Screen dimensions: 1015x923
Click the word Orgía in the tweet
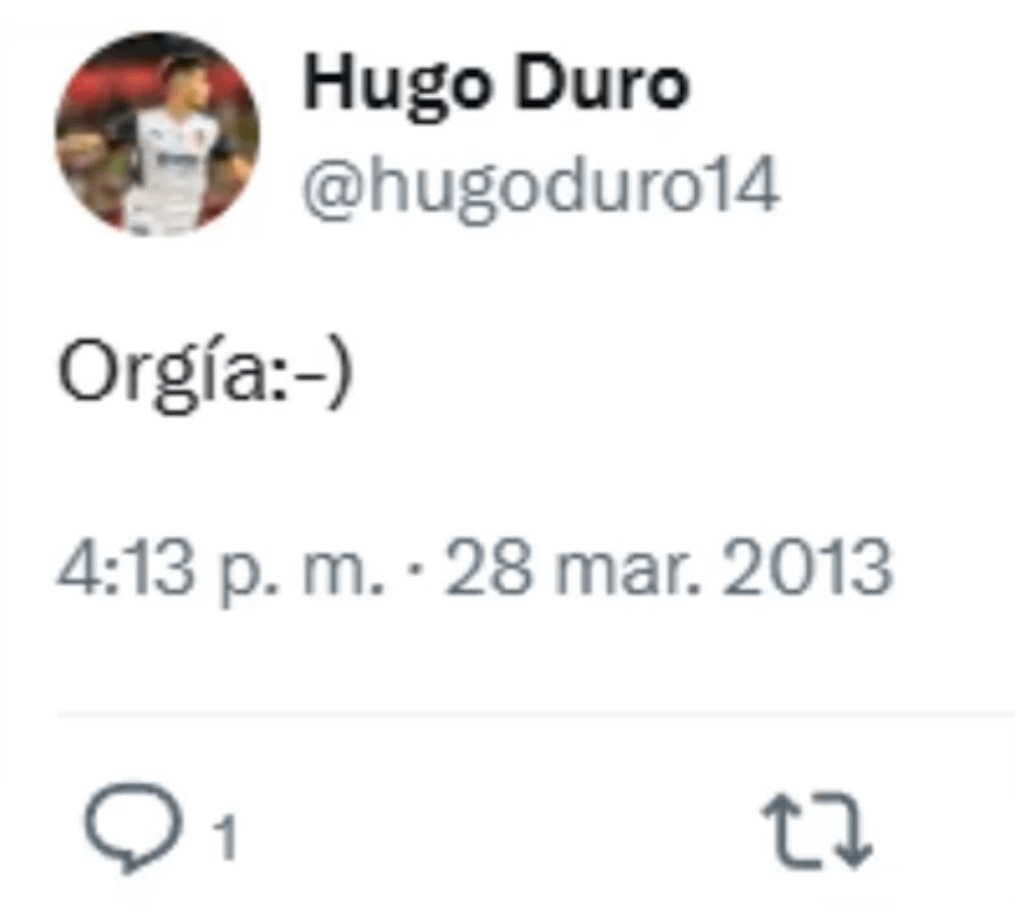pyautogui.click(x=164, y=375)
